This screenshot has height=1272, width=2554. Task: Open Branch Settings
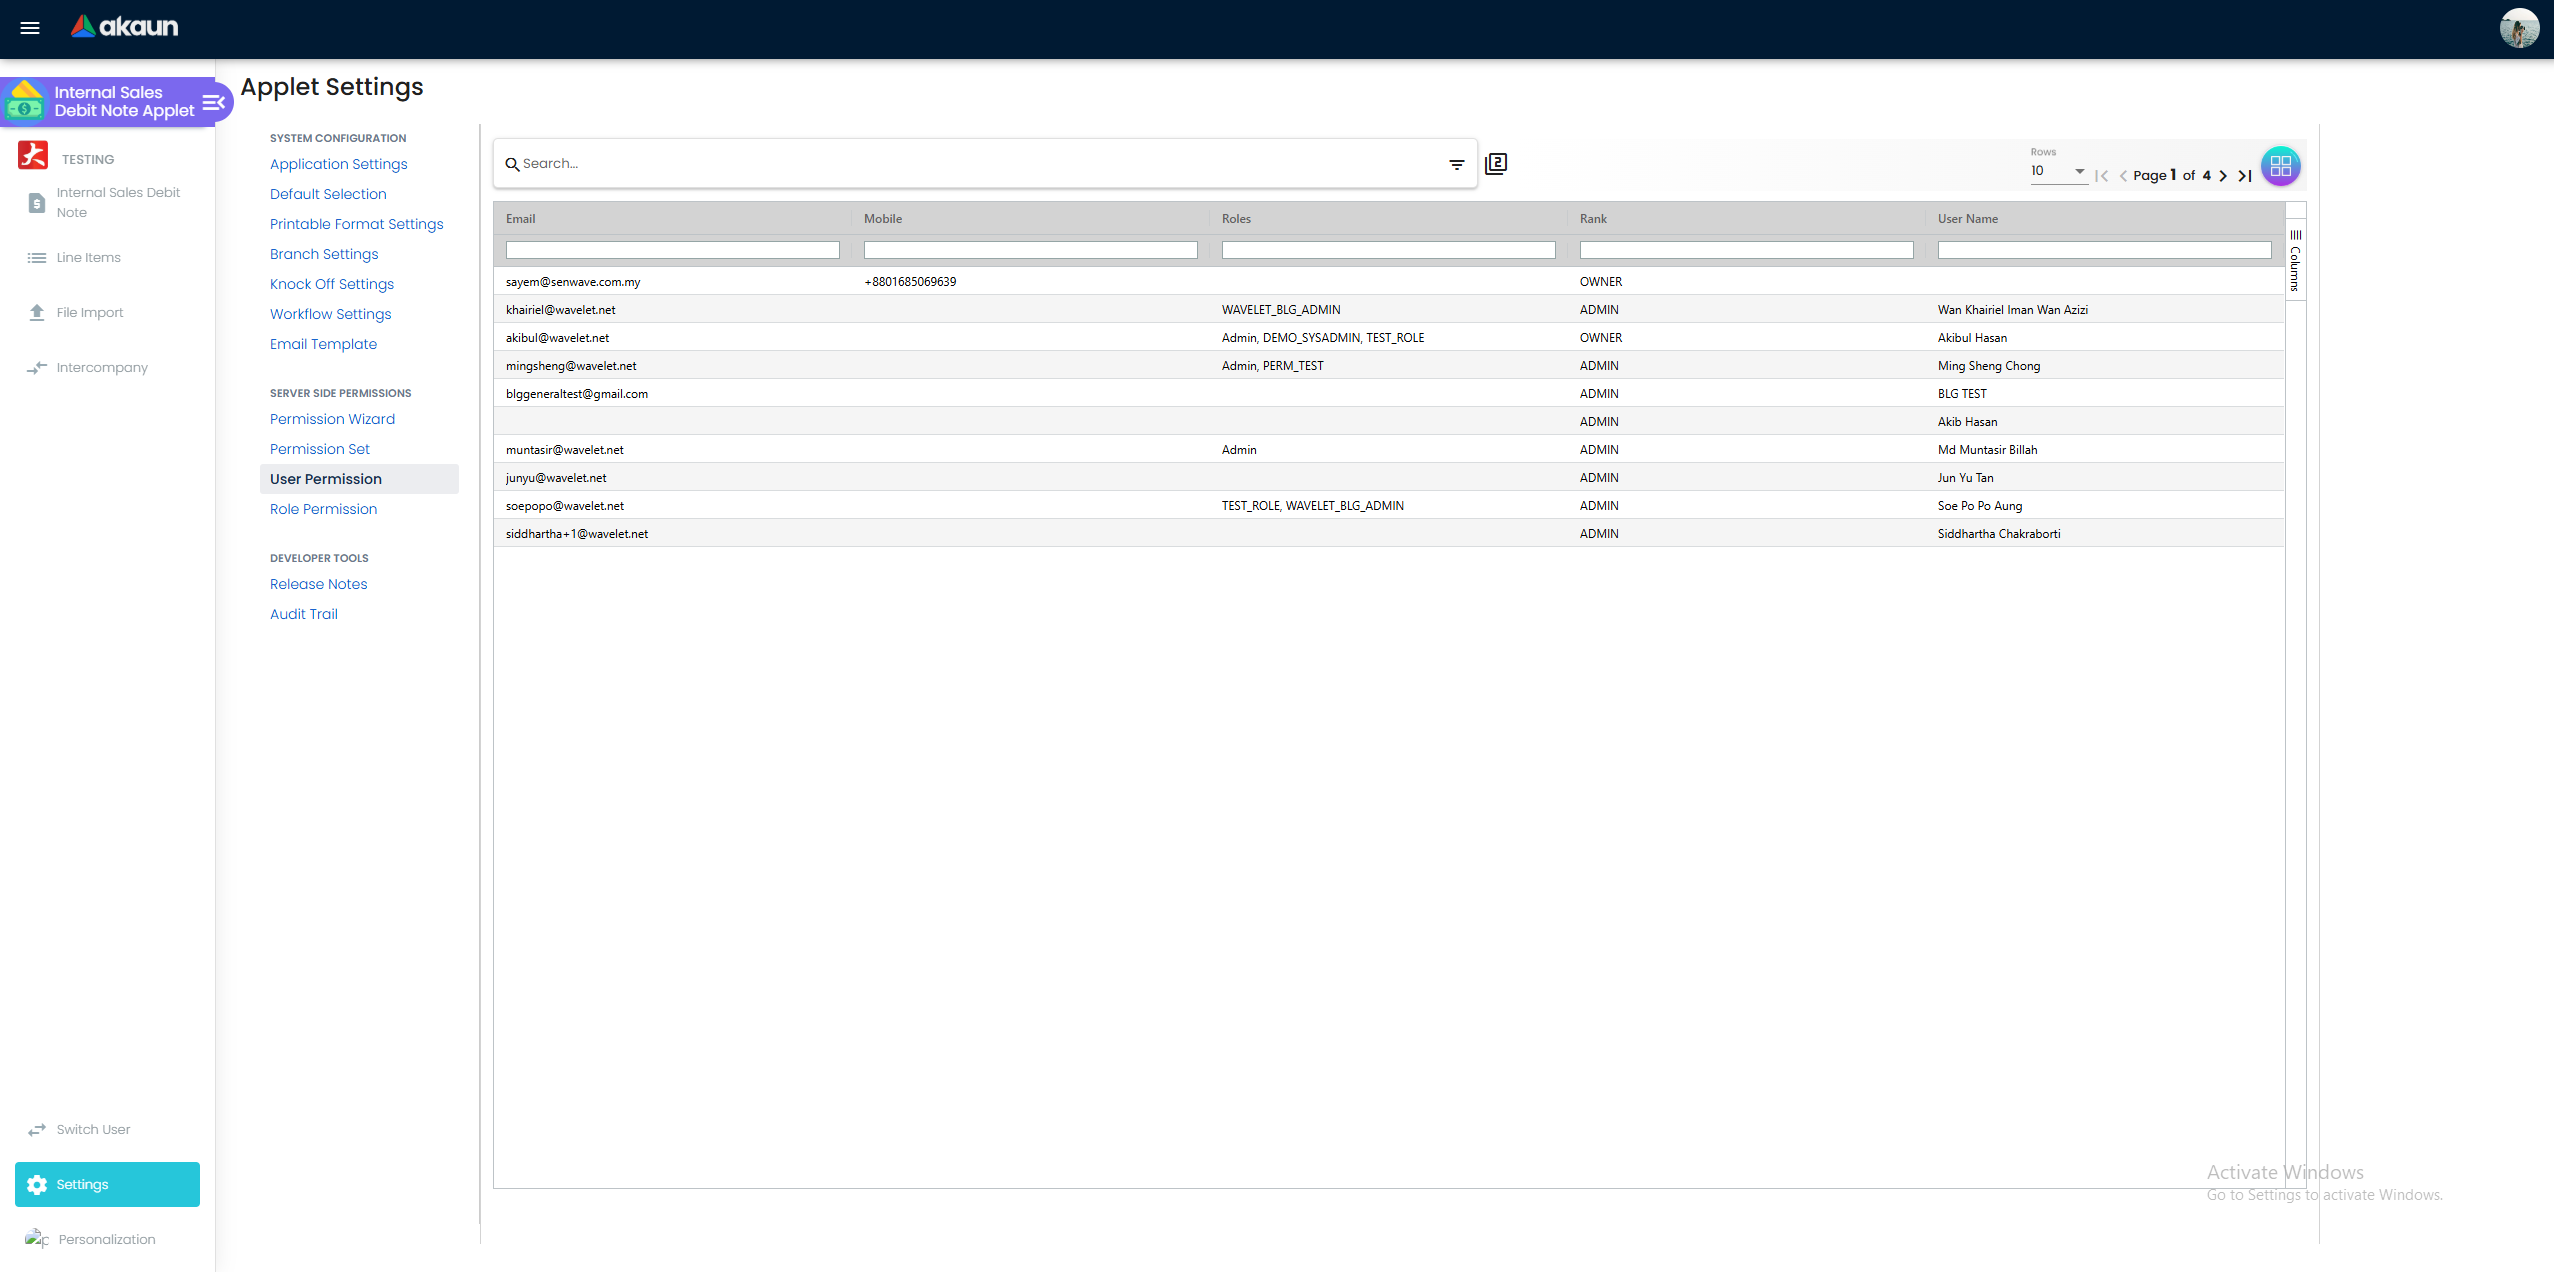pos(324,254)
